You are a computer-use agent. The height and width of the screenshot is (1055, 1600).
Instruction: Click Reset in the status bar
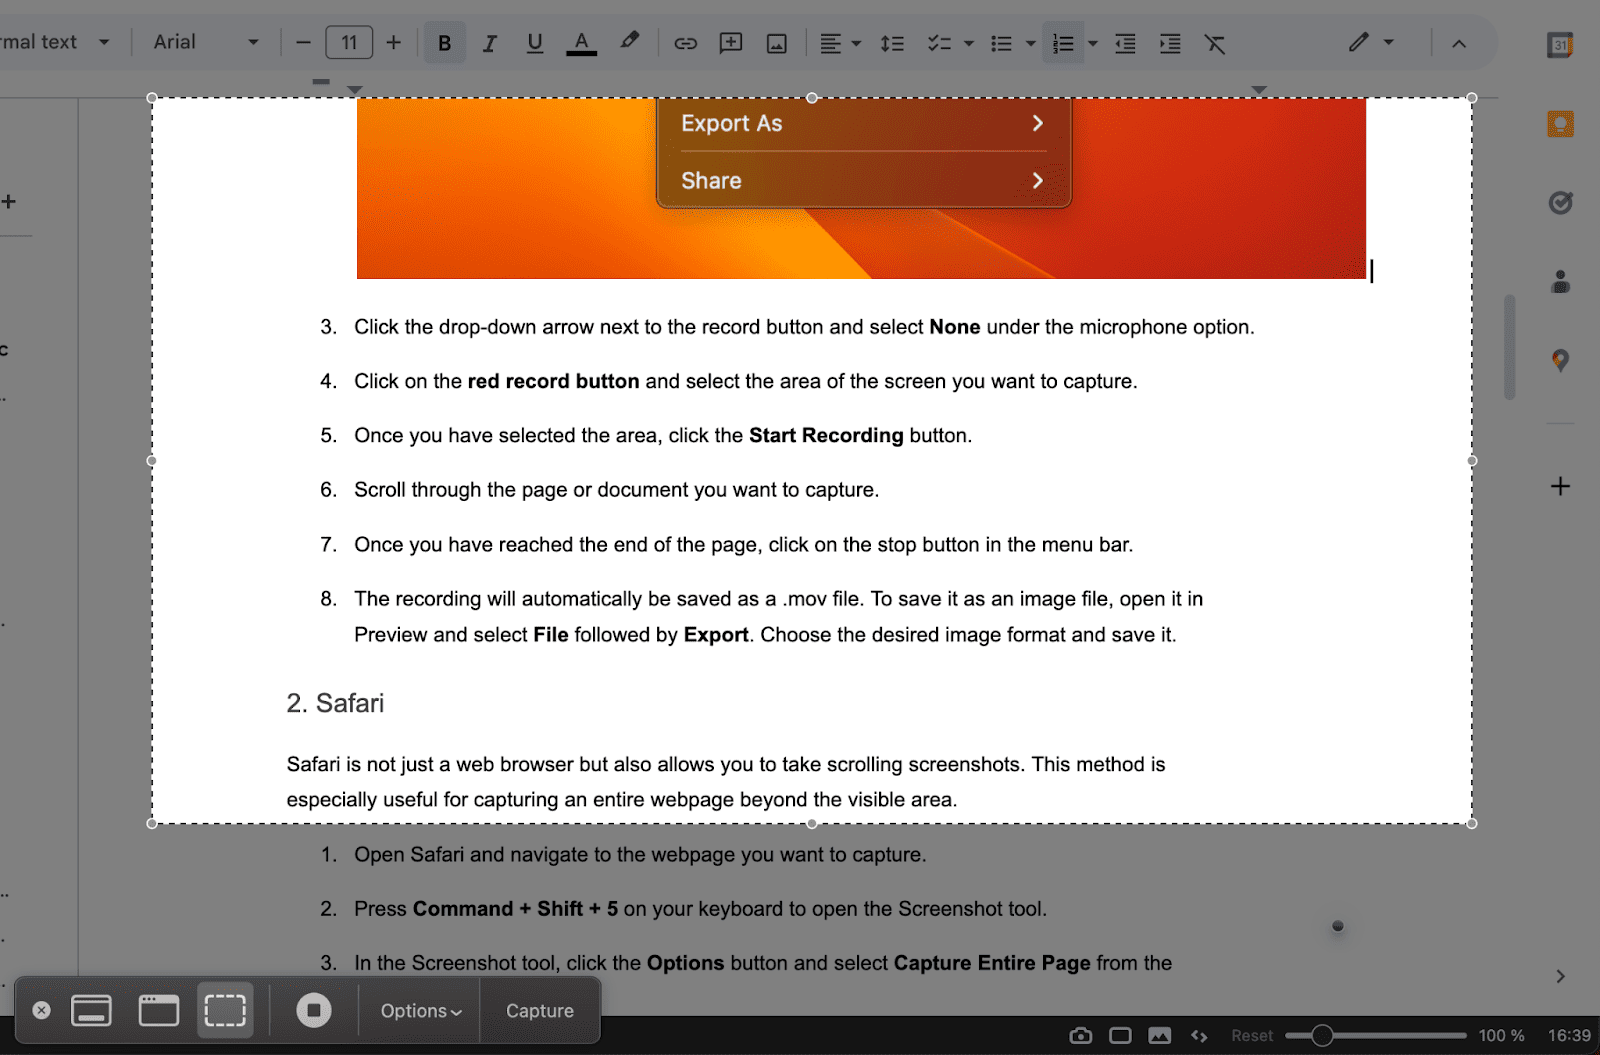1251,1035
